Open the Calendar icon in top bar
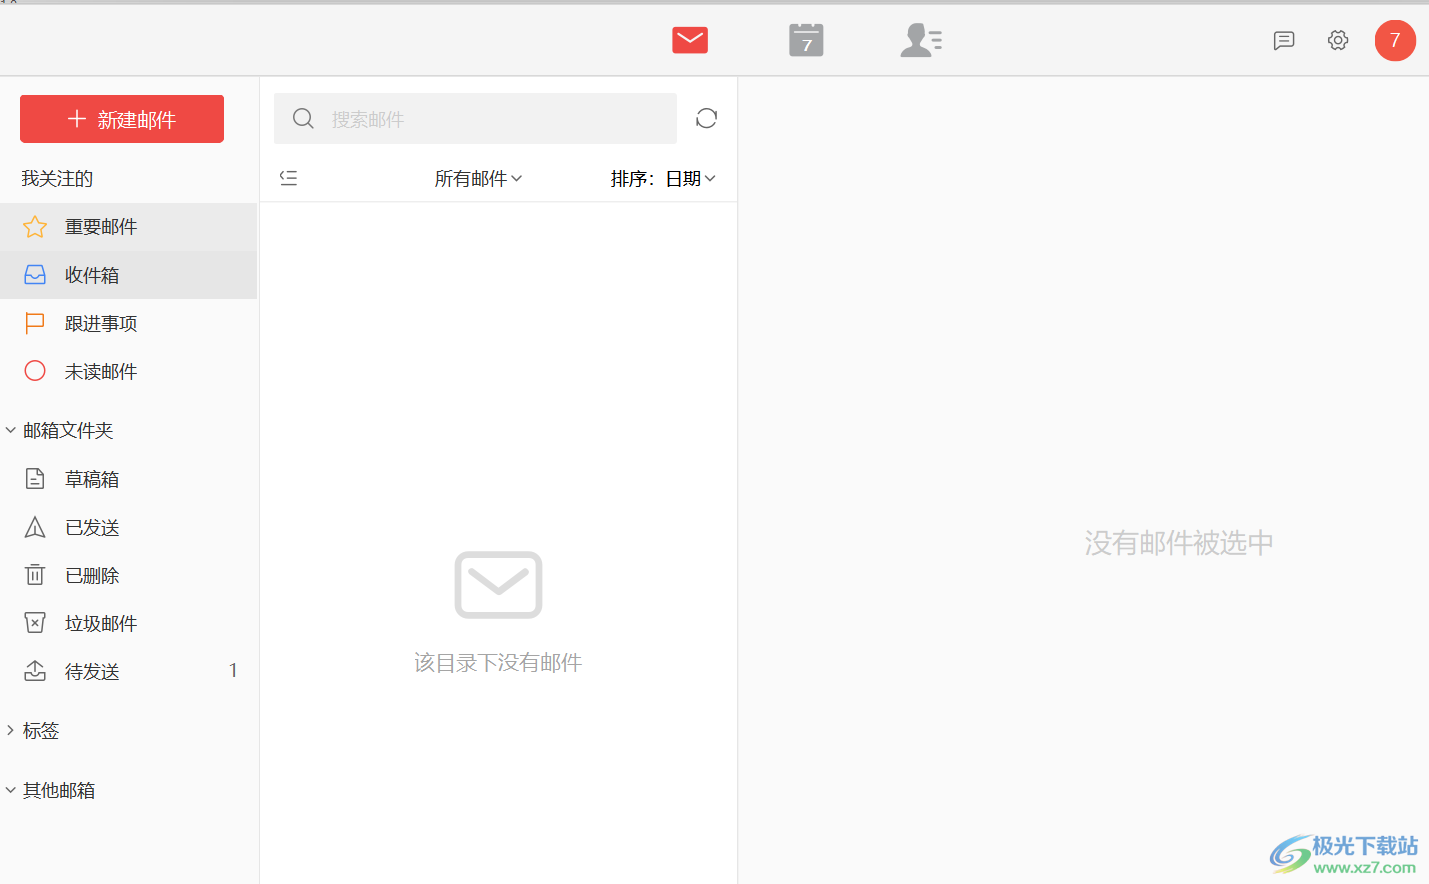Viewport: 1429px width, 884px height. (x=806, y=40)
